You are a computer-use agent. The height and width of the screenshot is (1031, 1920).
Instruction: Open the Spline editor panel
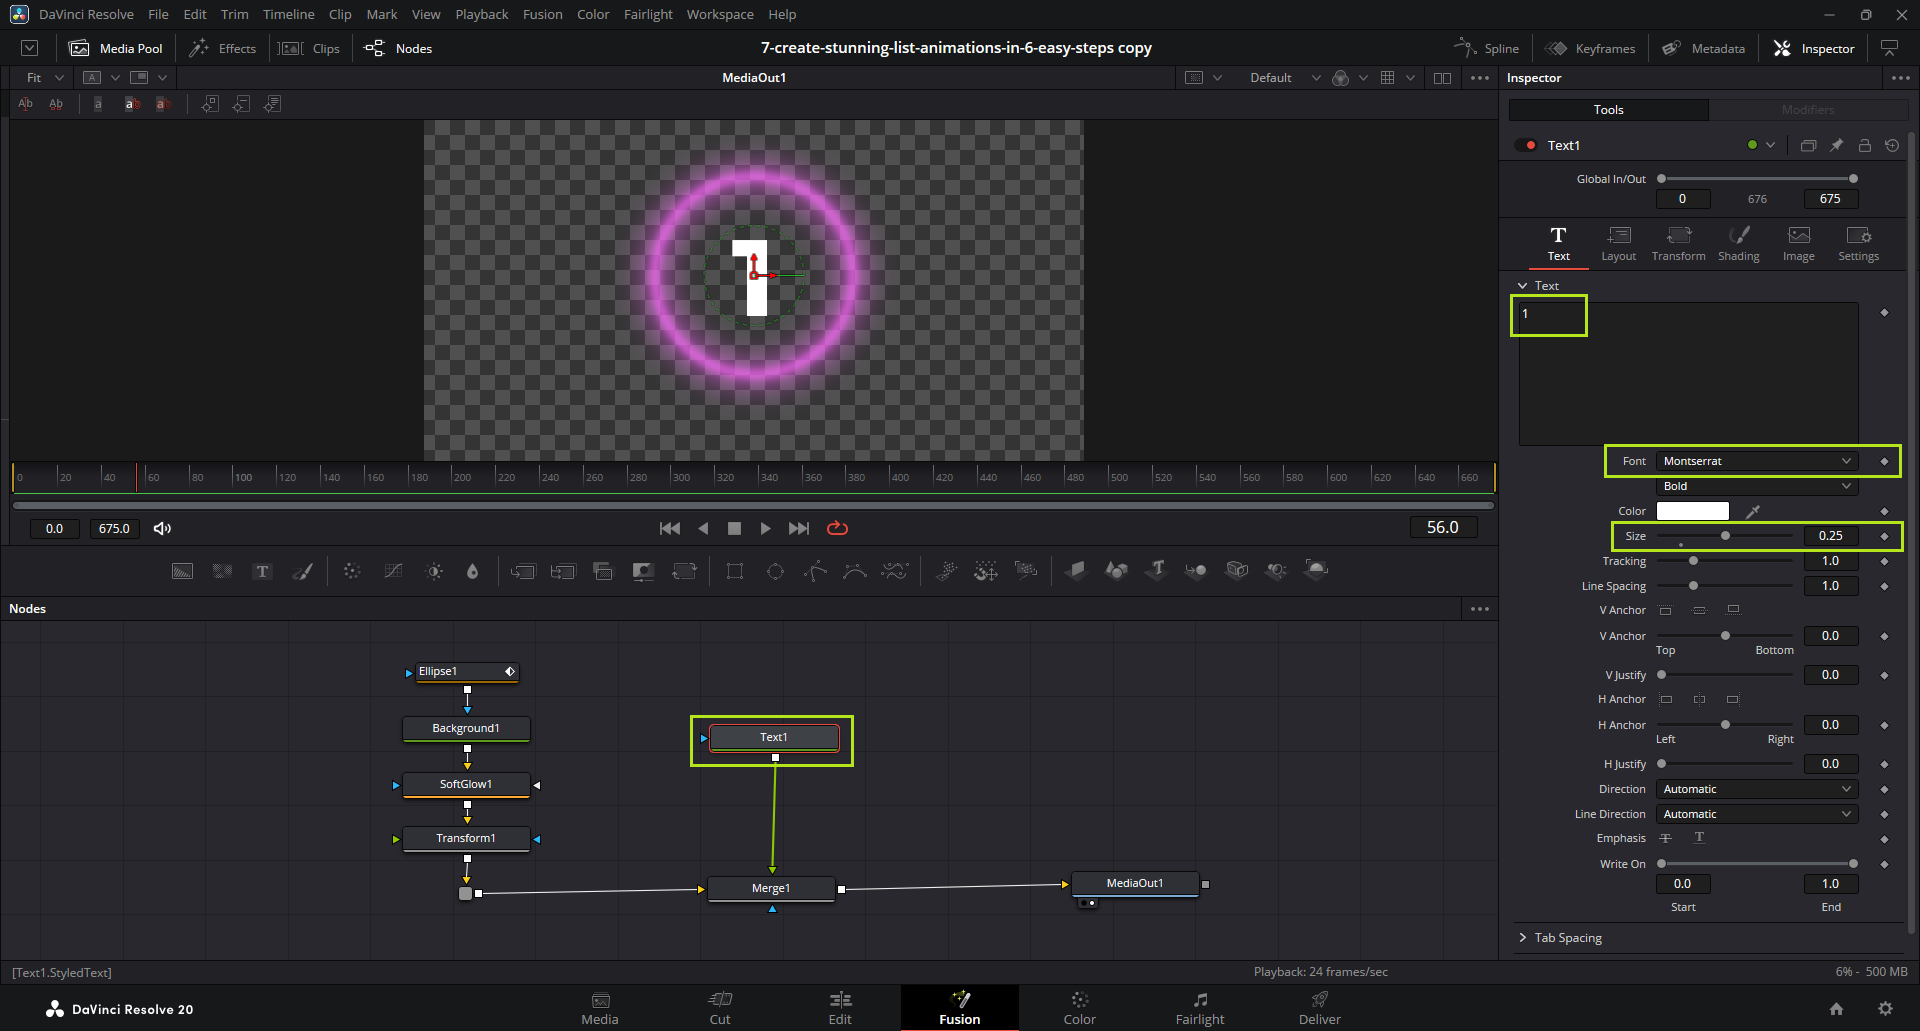coord(1487,48)
